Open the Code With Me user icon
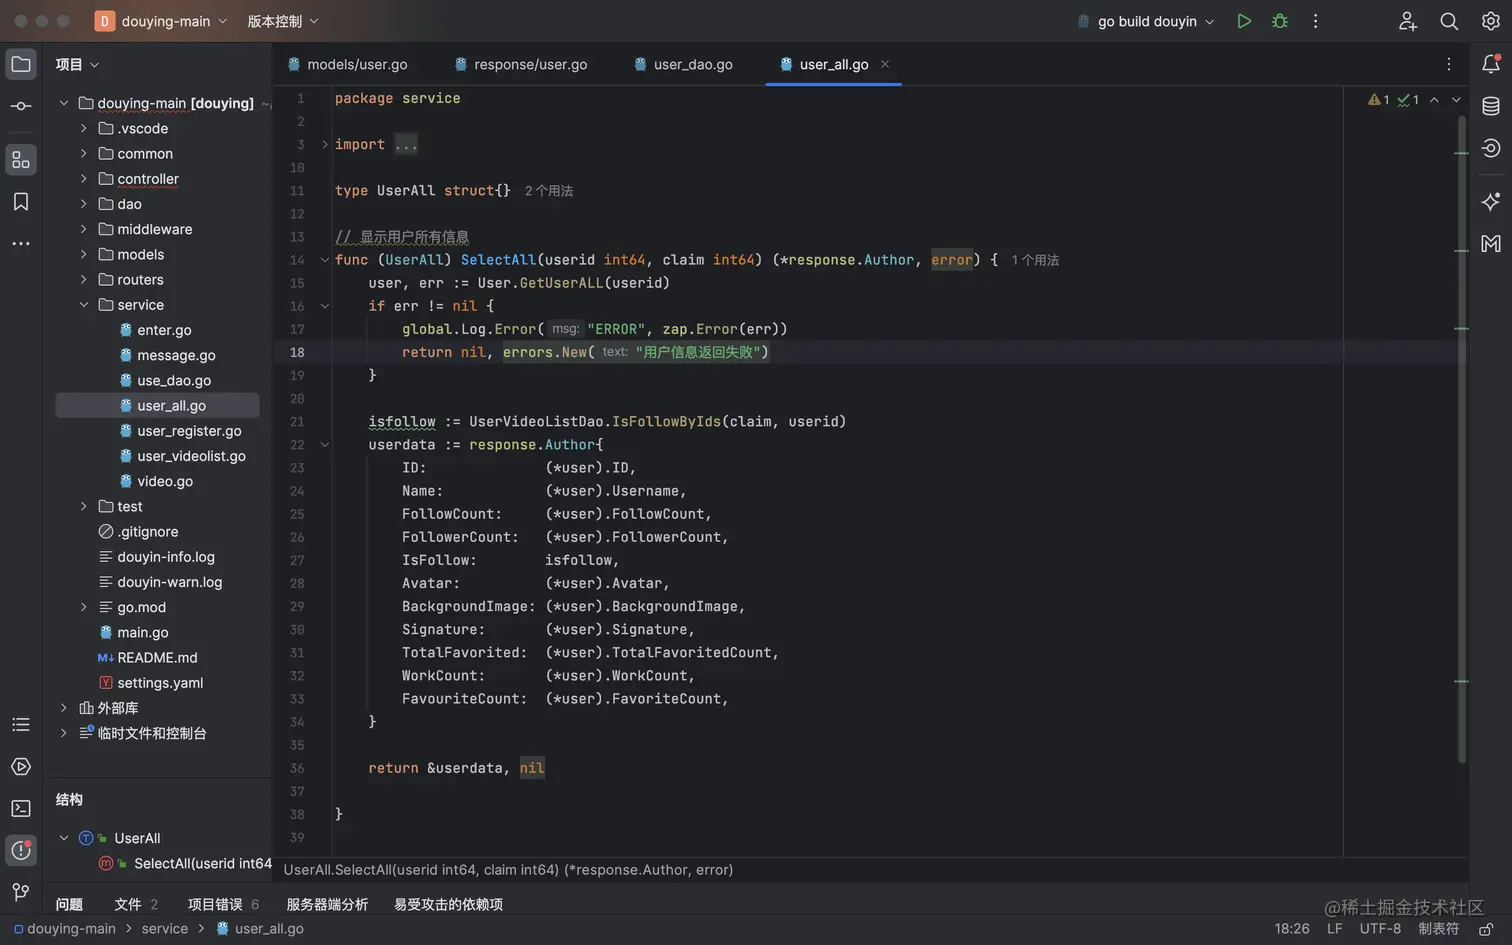1512x945 pixels. pos(1408,21)
